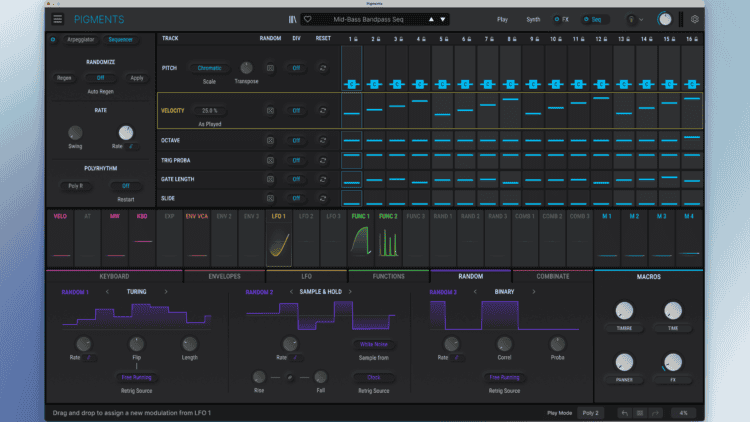Click the velocity 25.0 % value field
The height and width of the screenshot is (422, 750).
pyautogui.click(x=210, y=111)
